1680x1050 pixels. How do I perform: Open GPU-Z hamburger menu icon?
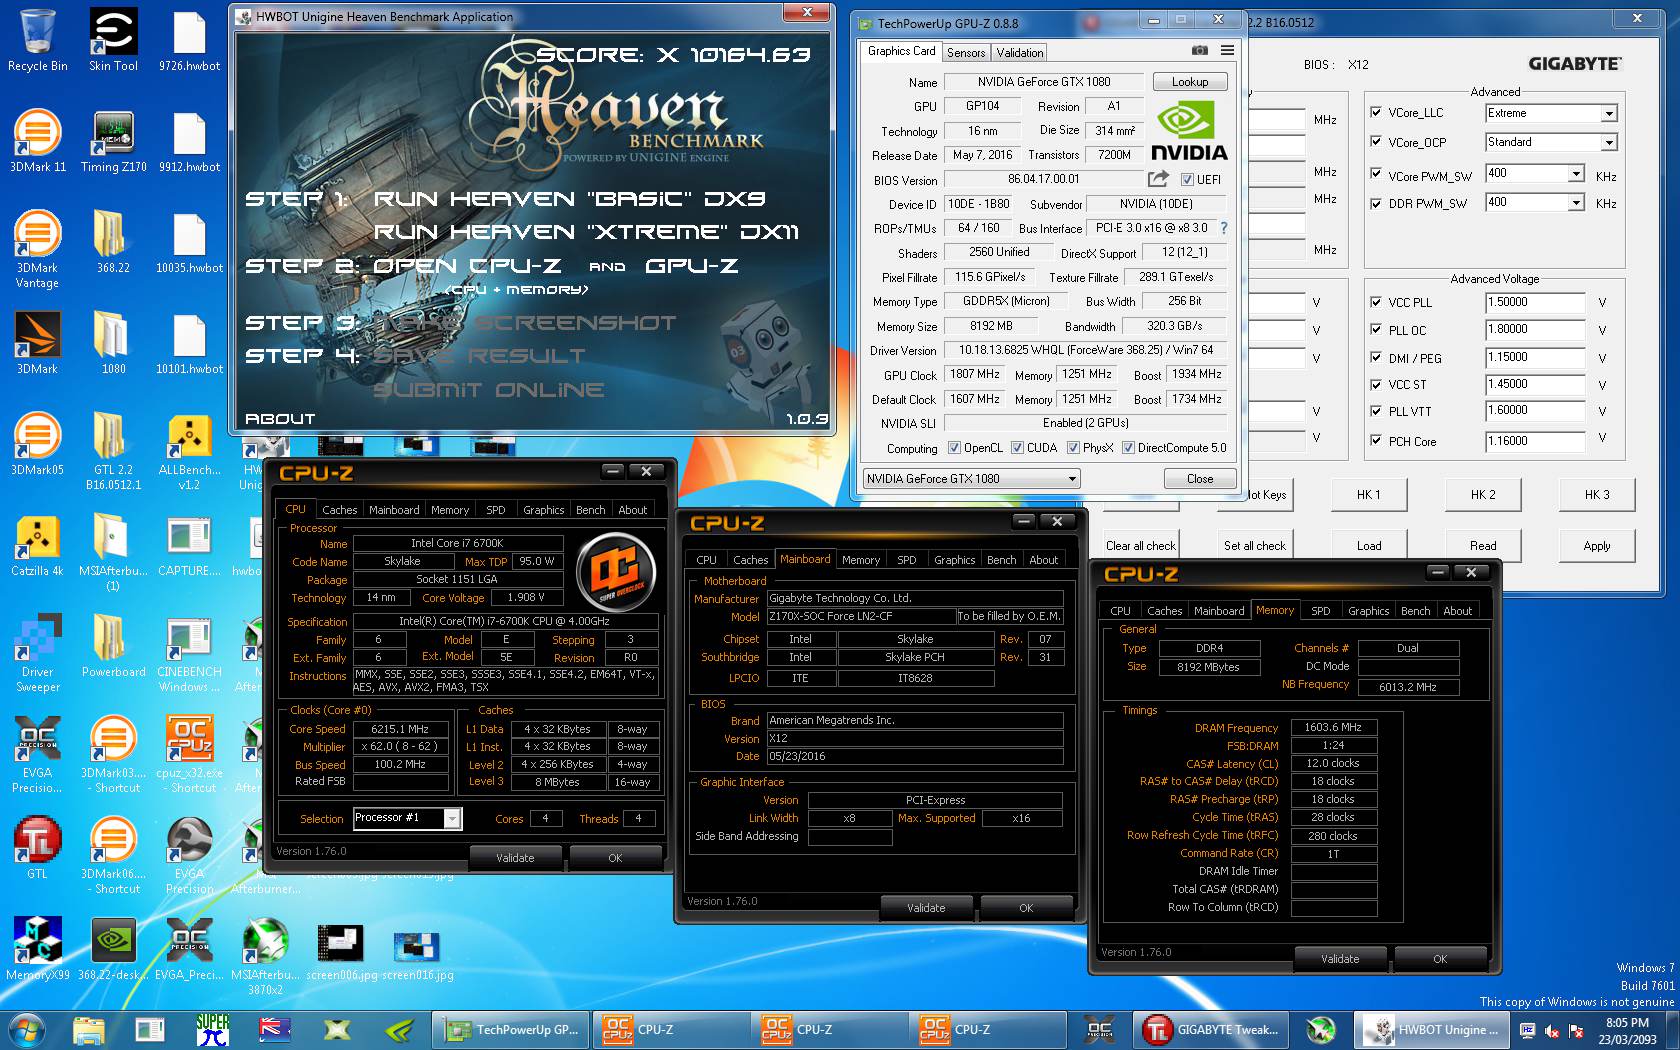pyautogui.click(x=1227, y=50)
